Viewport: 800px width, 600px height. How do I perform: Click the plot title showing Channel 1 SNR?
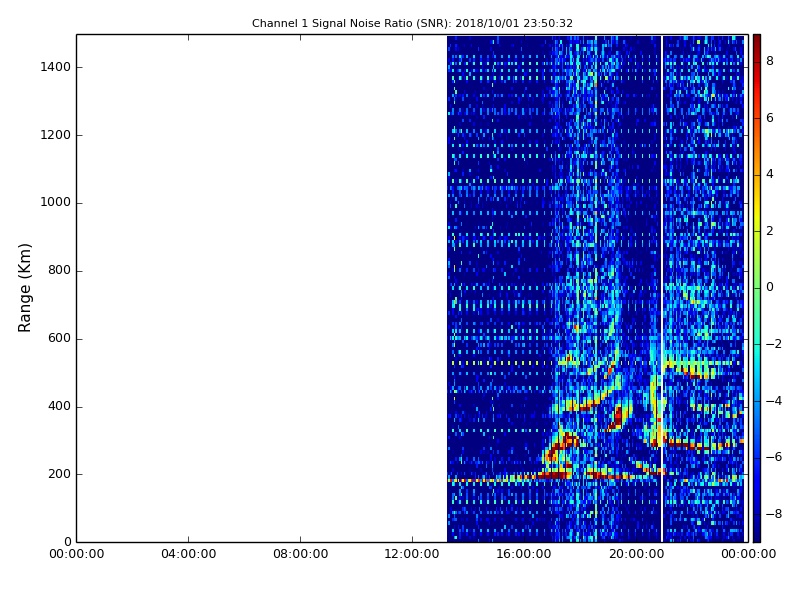(412, 23)
